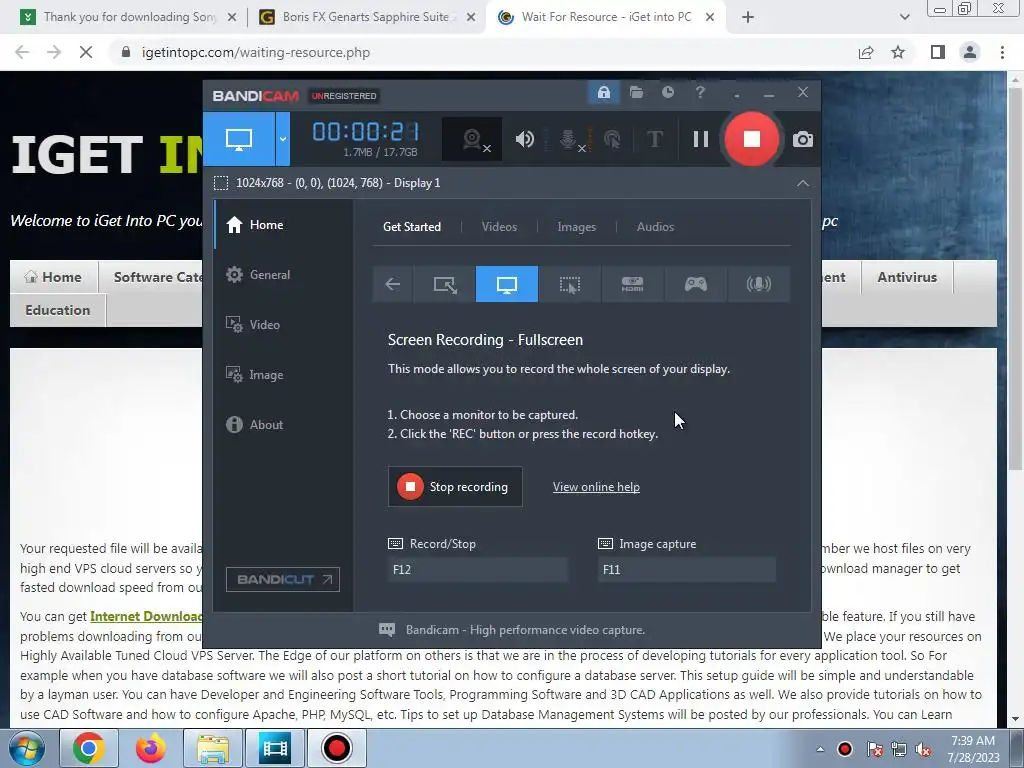Switch to the Get Started tab
This screenshot has height=768, width=1024.
(x=412, y=227)
